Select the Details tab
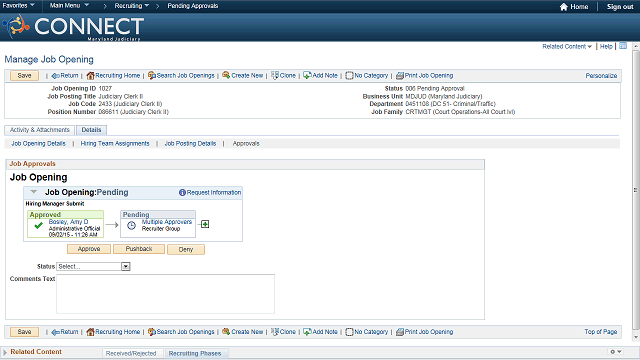 coord(91,130)
